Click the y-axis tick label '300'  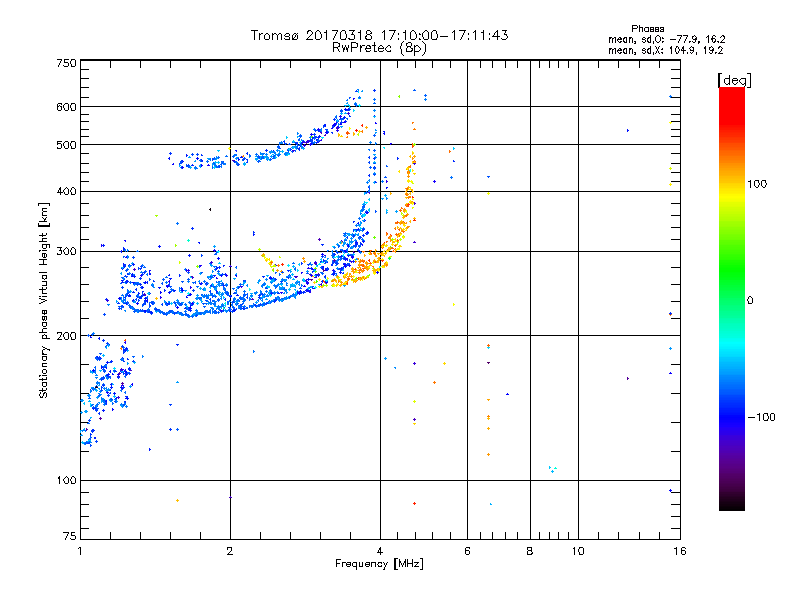[x=66, y=252]
